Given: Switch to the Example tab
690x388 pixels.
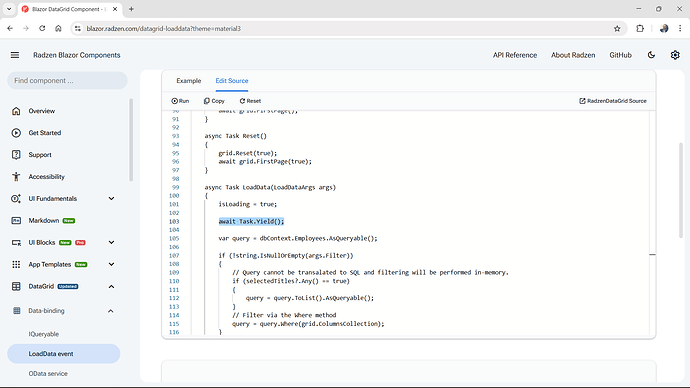Looking at the screenshot, I should click(189, 81).
